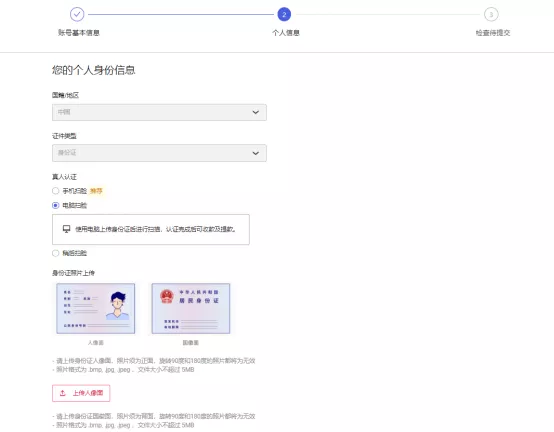Click the 人像面 caption under the first card
Screen dimensions: 554x432
(96, 343)
